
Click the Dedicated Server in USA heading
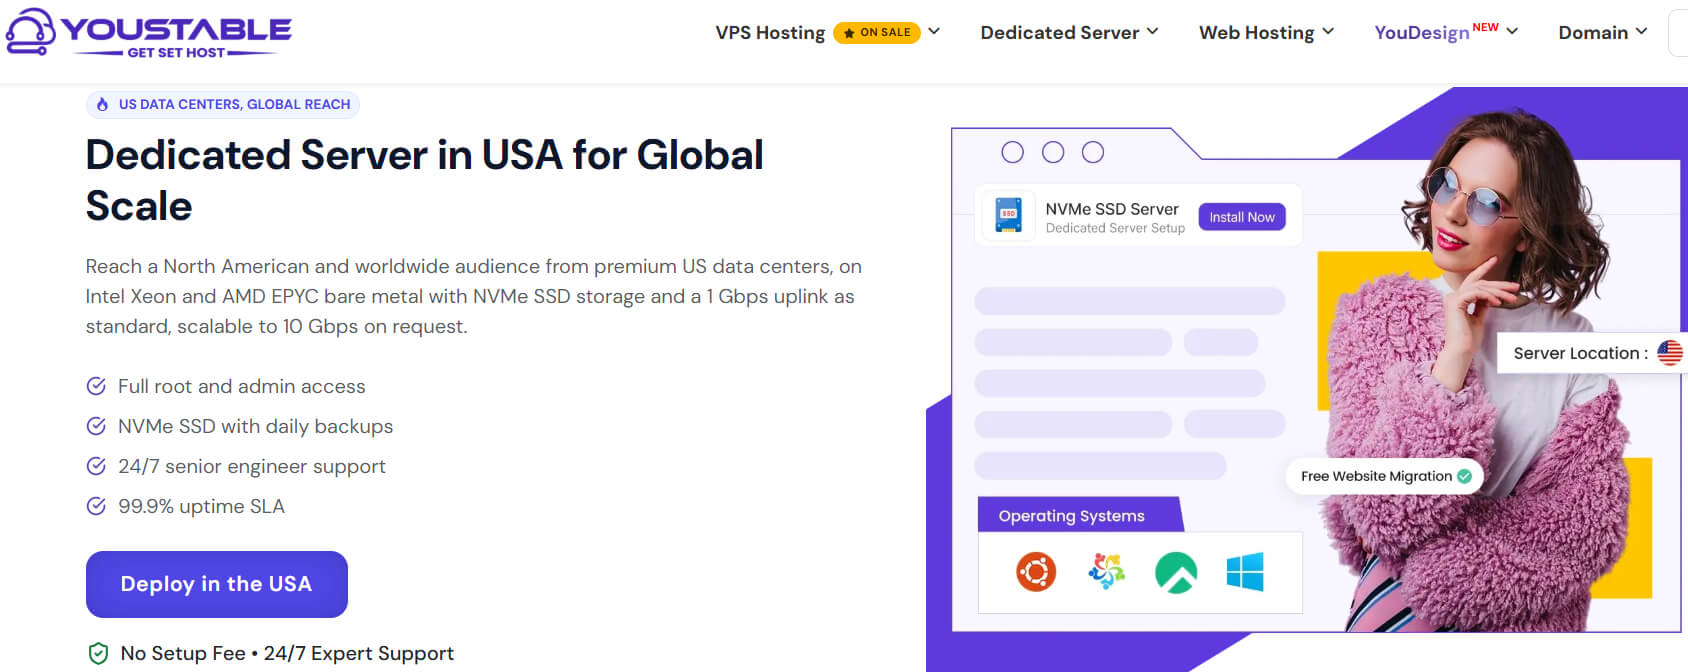click(425, 180)
